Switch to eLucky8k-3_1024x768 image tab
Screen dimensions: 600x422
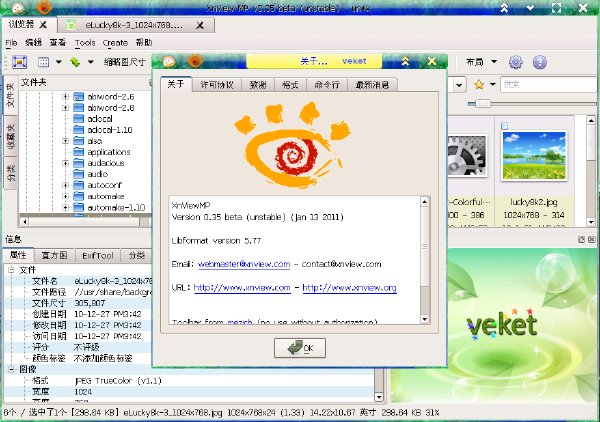point(134,25)
